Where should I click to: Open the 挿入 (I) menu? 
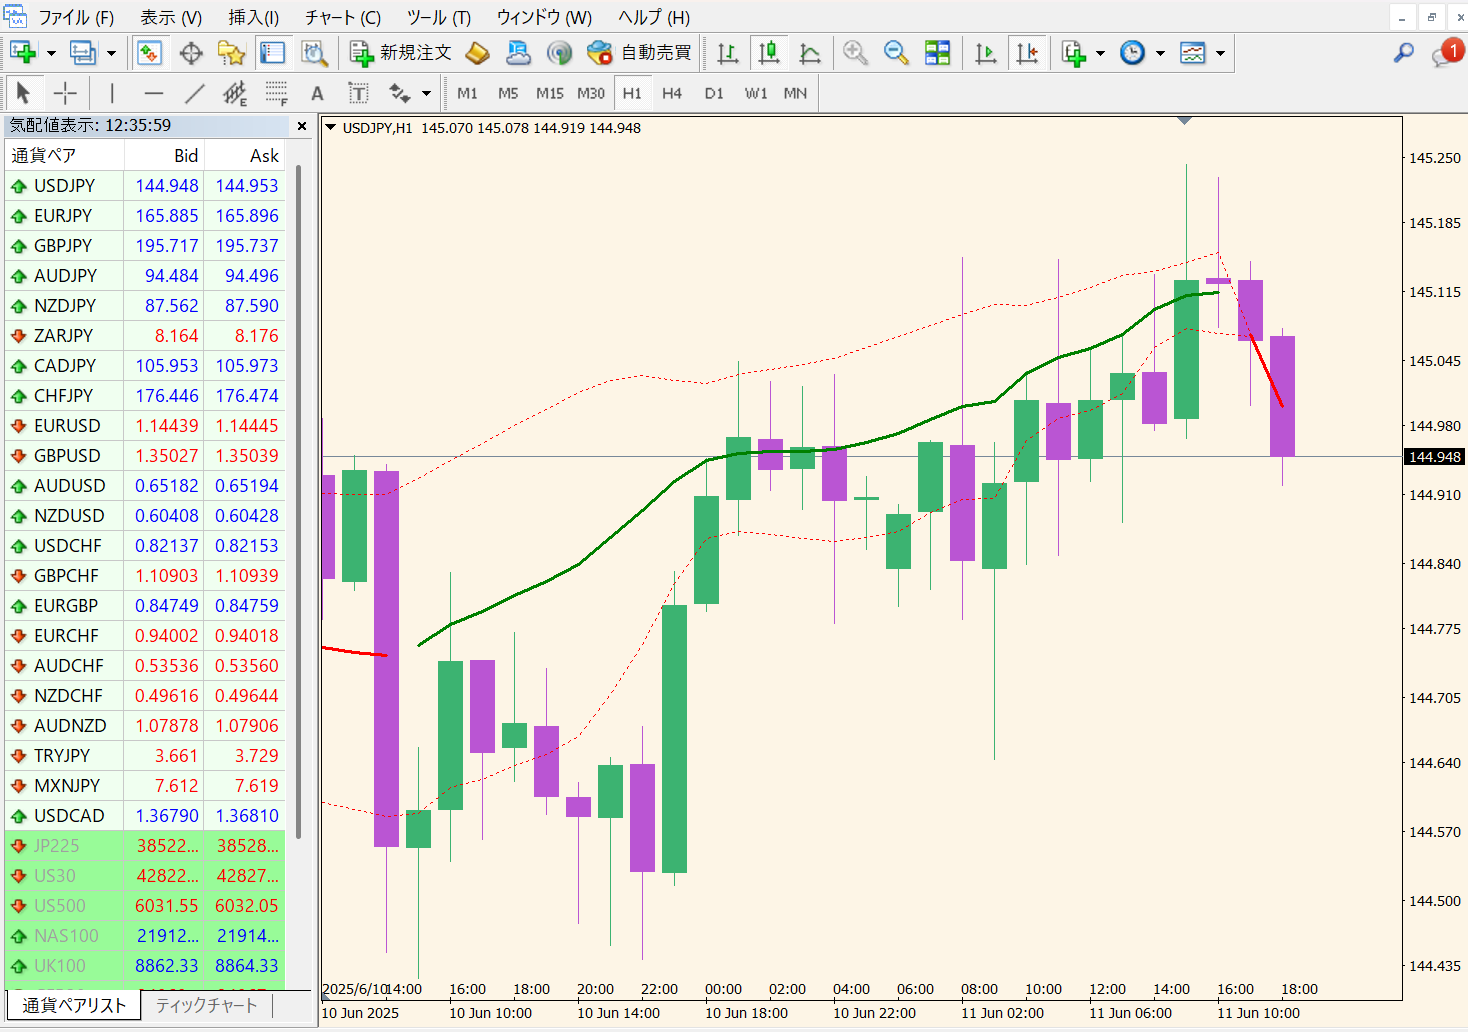click(254, 17)
